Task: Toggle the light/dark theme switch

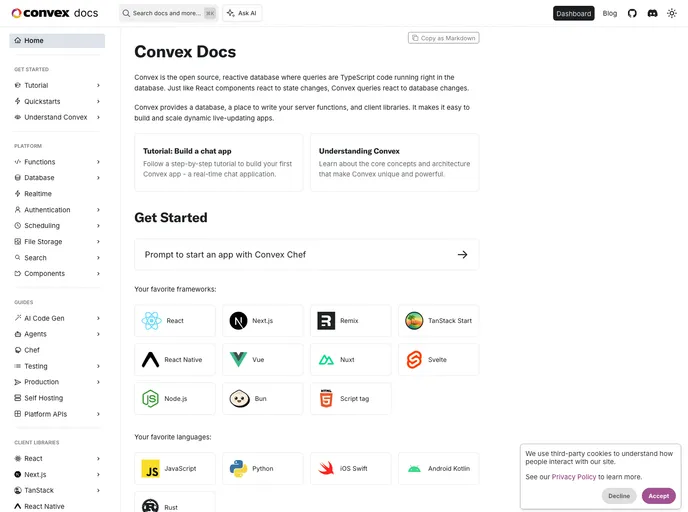Action: point(672,14)
